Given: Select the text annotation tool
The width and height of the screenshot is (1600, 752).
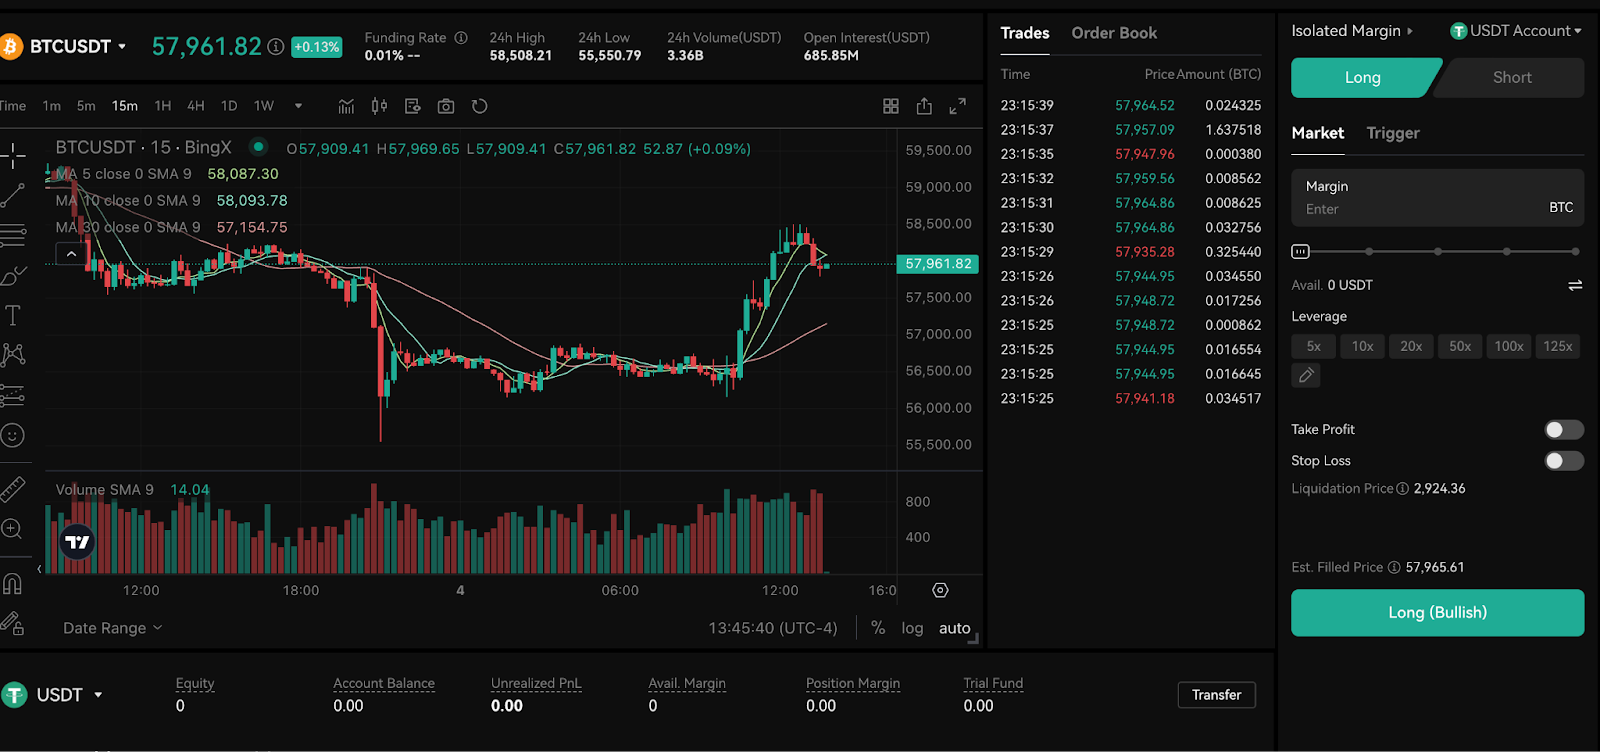Looking at the screenshot, I should pyautogui.click(x=13, y=316).
